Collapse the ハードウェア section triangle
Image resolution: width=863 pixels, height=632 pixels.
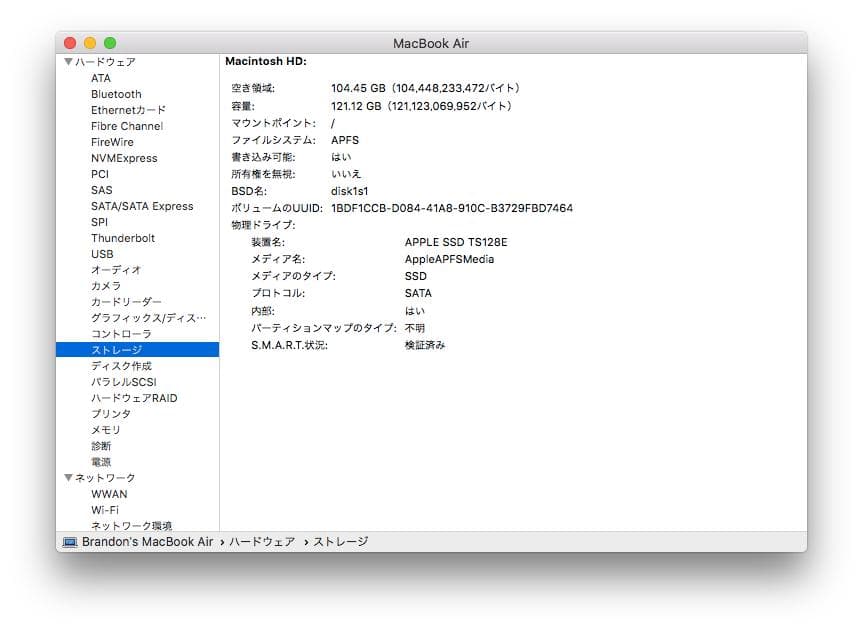[x=68, y=62]
